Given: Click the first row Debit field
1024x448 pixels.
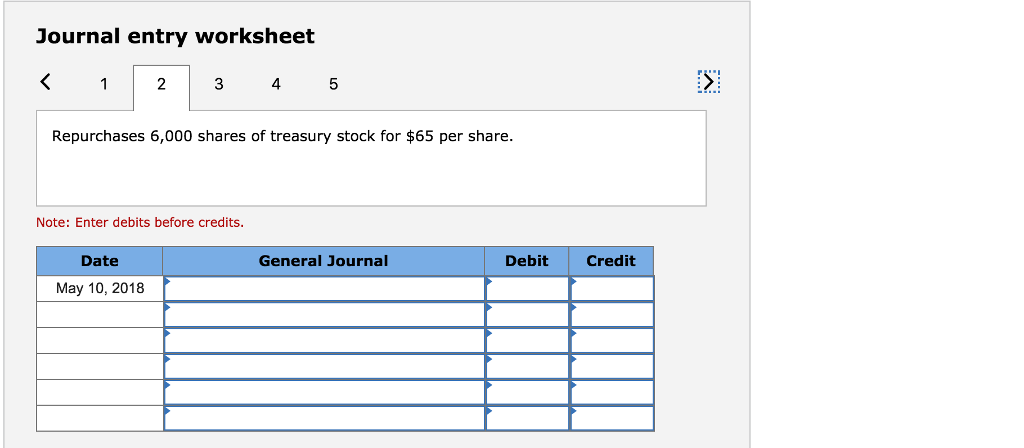Looking at the screenshot, I should coord(527,289).
